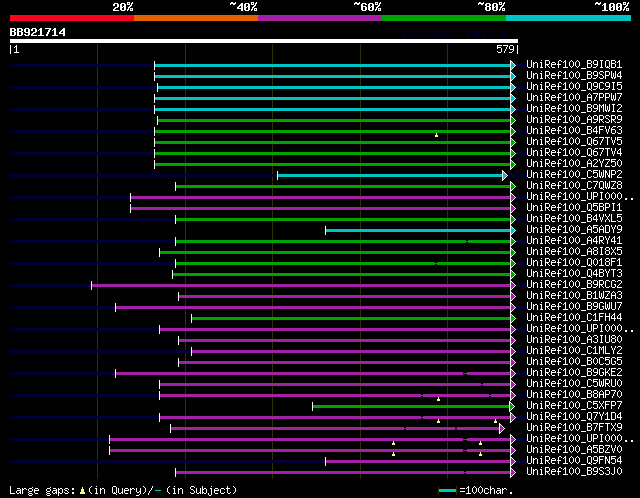Select label UniRef100_B7FTX9

574,428
